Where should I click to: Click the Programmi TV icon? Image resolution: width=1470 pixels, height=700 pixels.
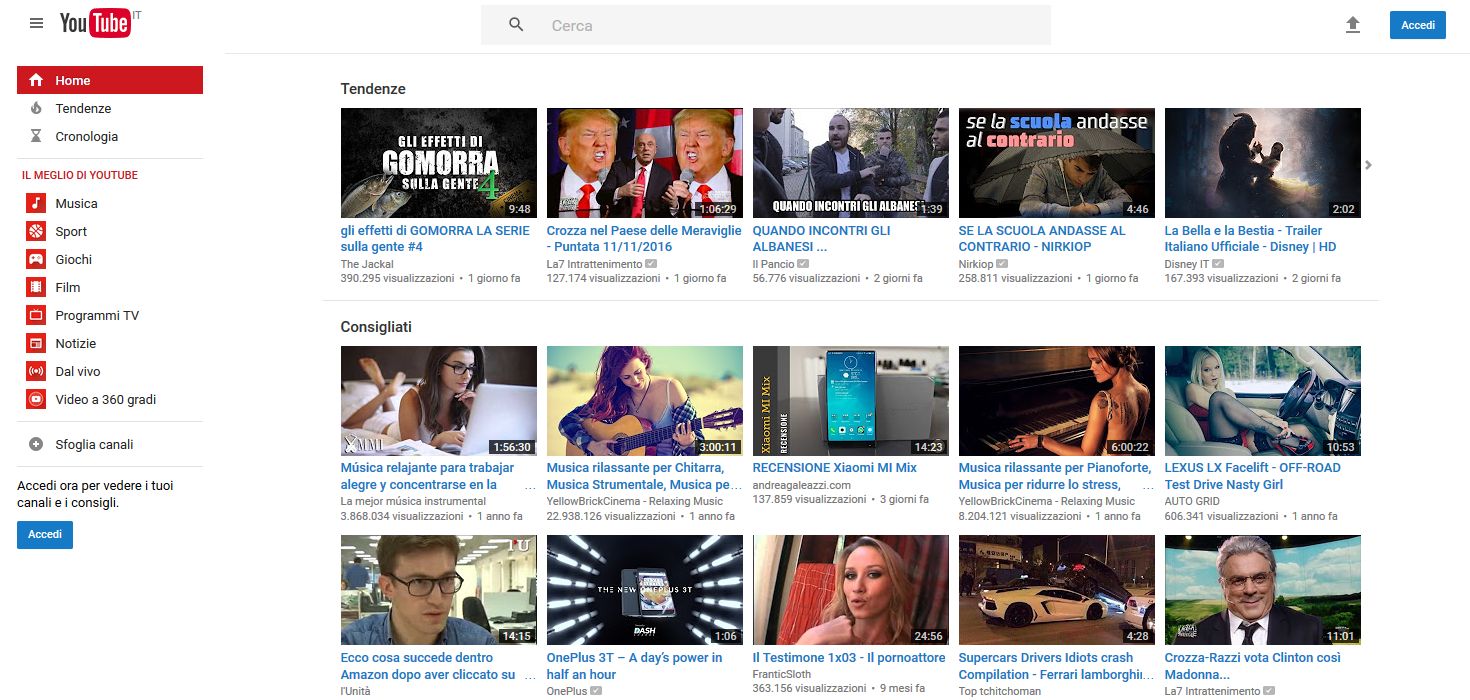pos(36,315)
